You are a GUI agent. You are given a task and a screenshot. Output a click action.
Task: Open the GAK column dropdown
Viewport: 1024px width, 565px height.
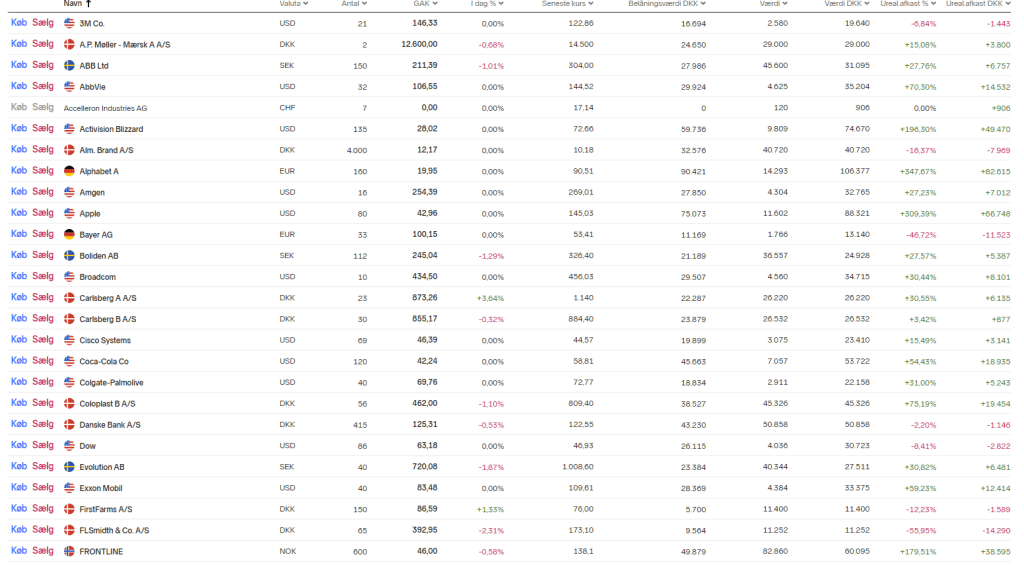(x=434, y=4)
